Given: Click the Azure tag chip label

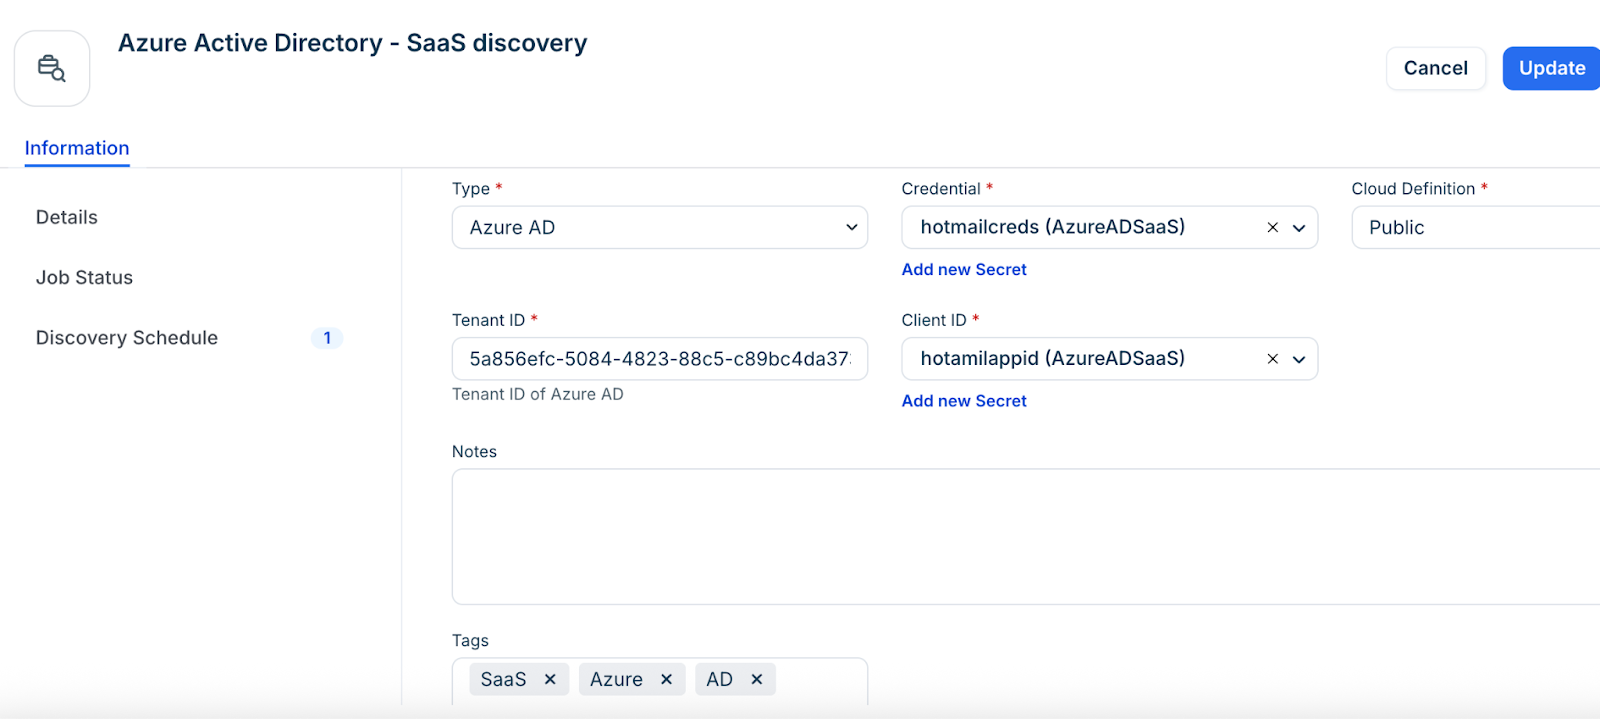Looking at the screenshot, I should click(616, 680).
